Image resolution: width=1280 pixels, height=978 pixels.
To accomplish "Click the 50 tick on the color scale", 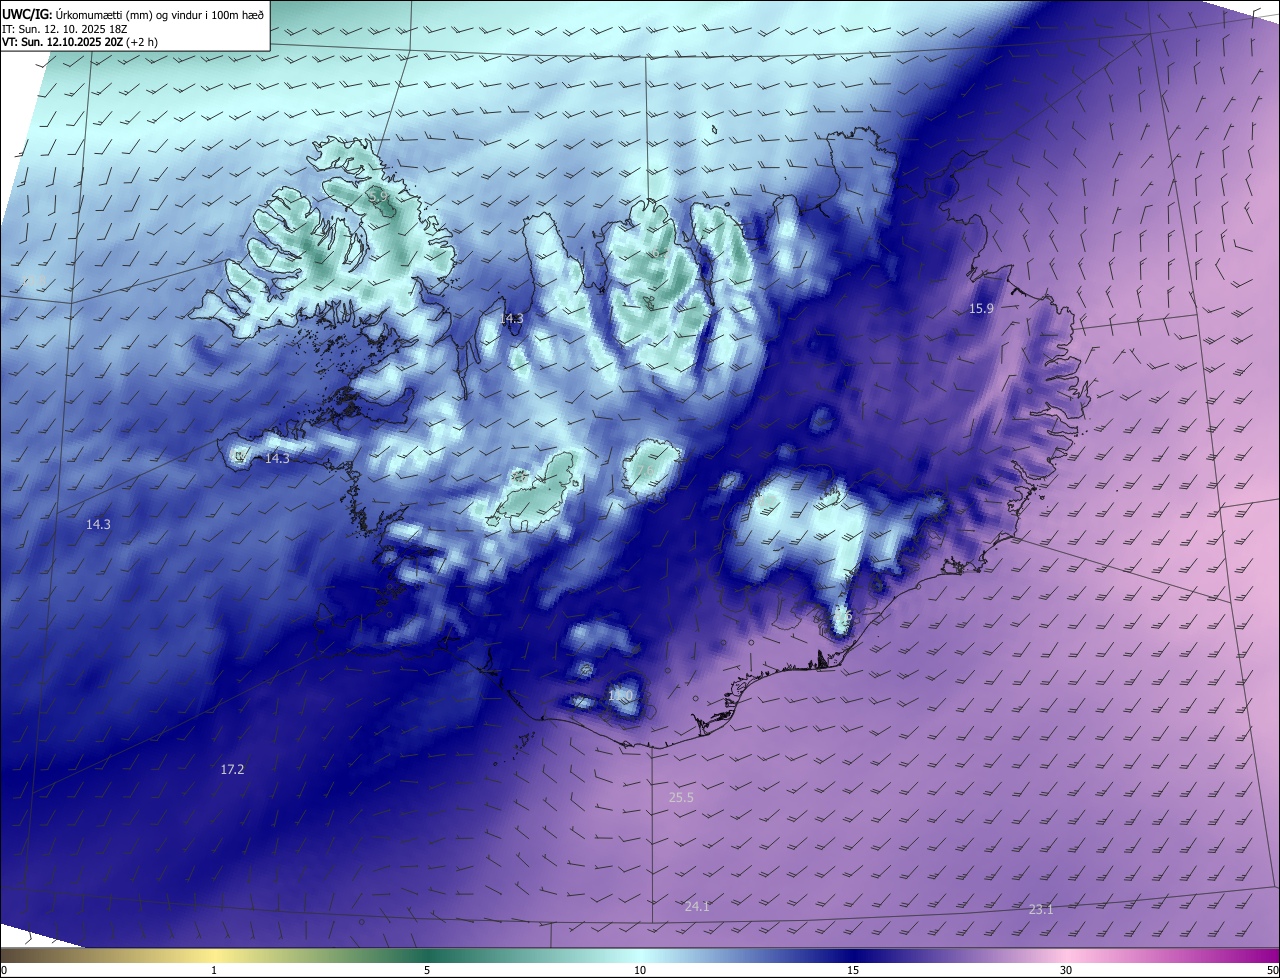I will pyautogui.click(x=1272, y=970).
